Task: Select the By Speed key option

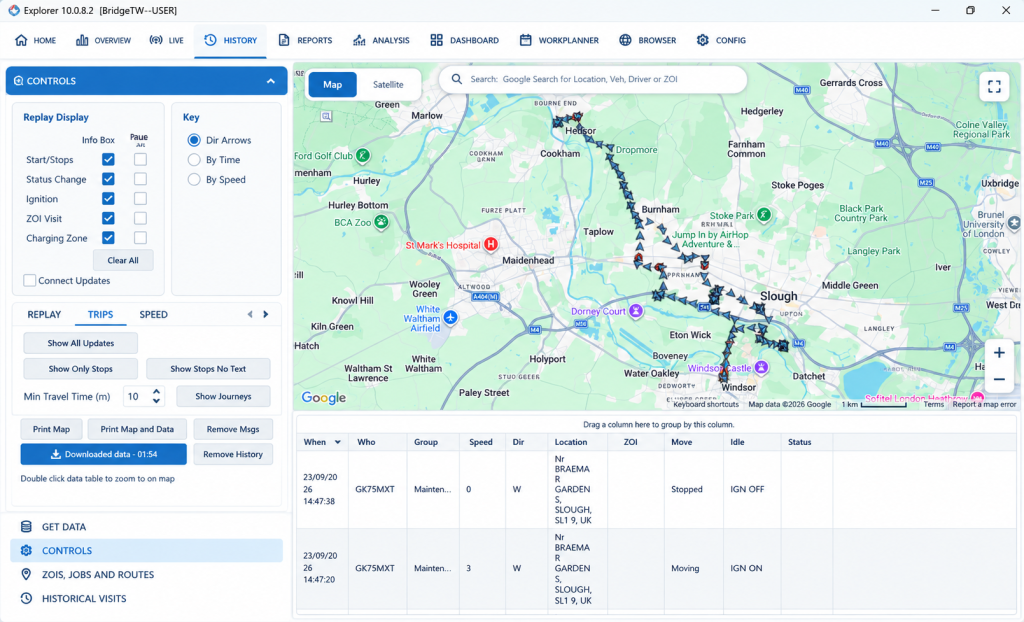Action: [x=194, y=180]
